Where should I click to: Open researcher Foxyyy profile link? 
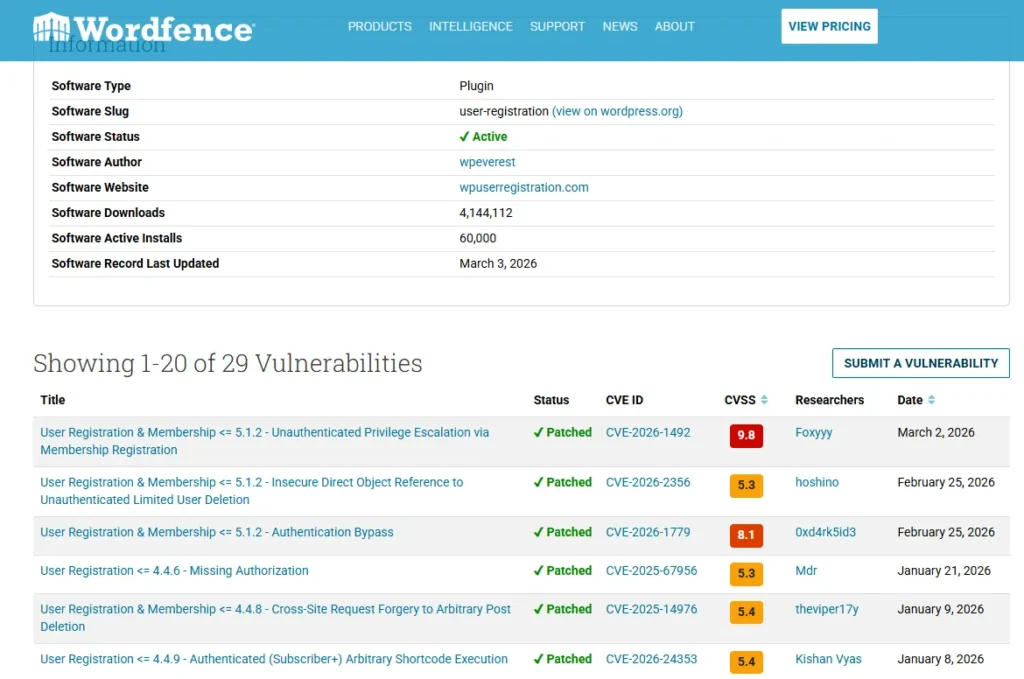click(x=813, y=433)
